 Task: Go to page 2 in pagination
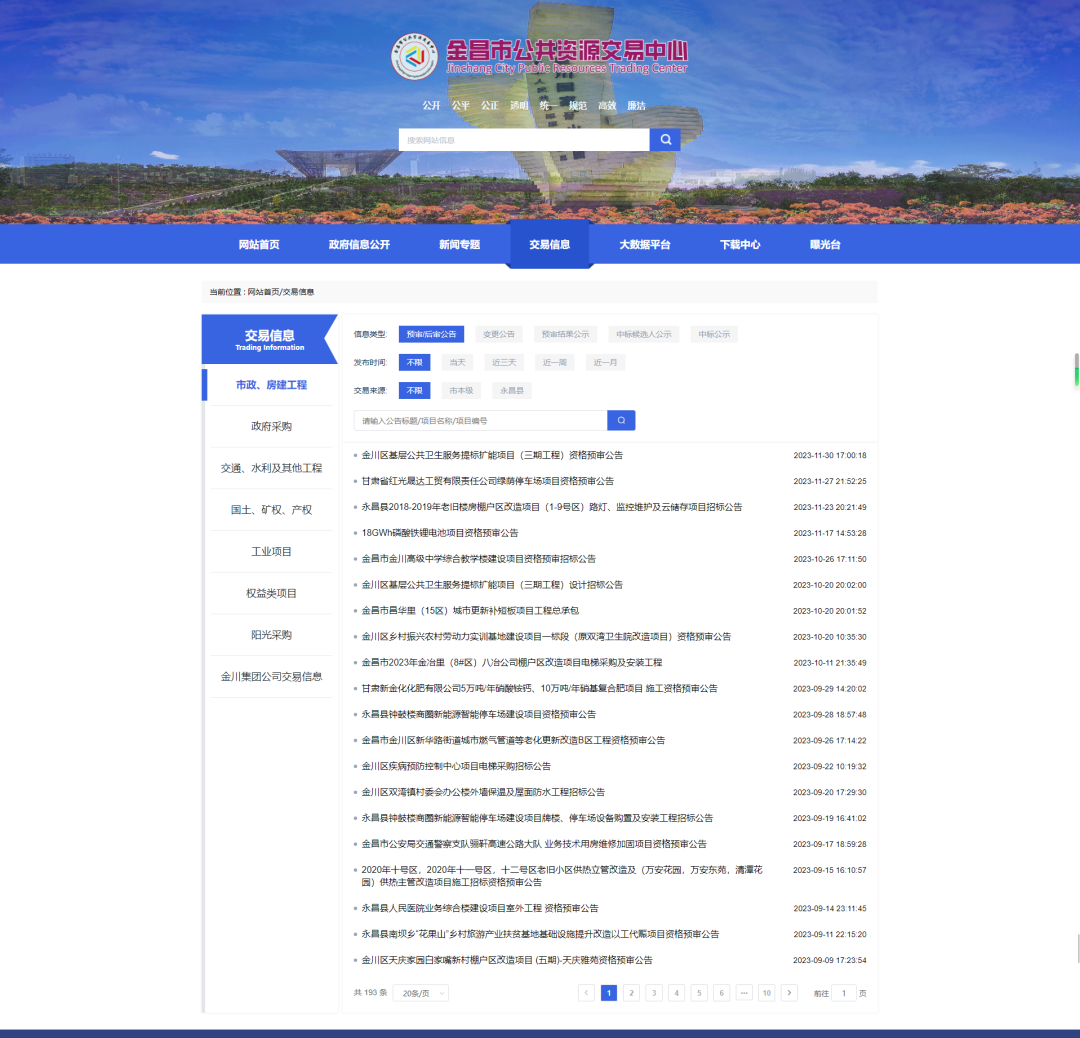tap(632, 993)
